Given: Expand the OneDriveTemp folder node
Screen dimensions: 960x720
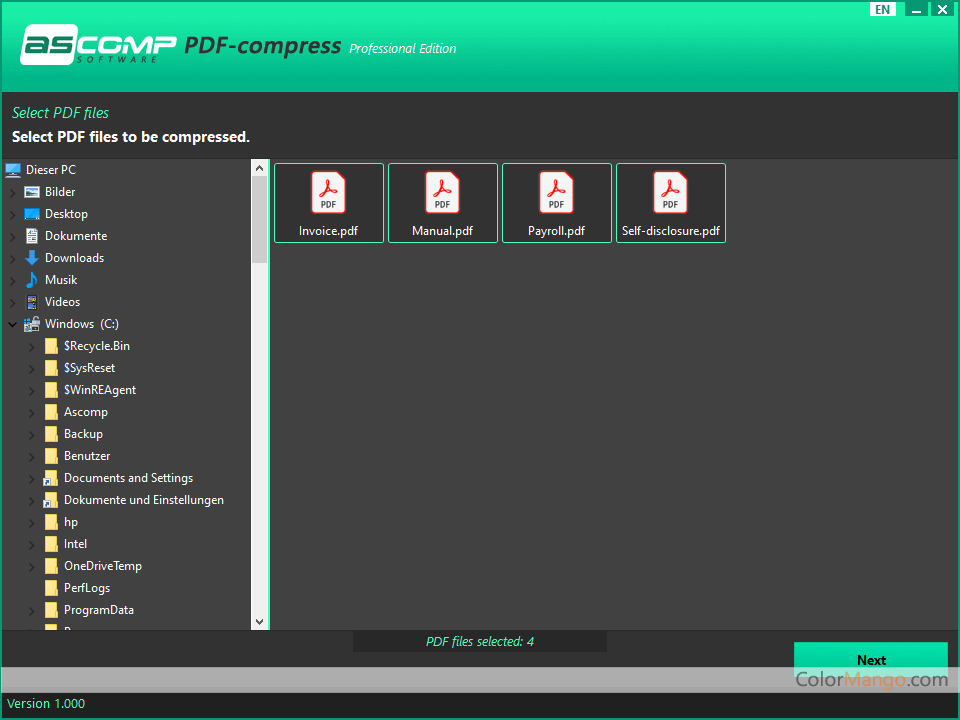Looking at the screenshot, I should 31,568.
